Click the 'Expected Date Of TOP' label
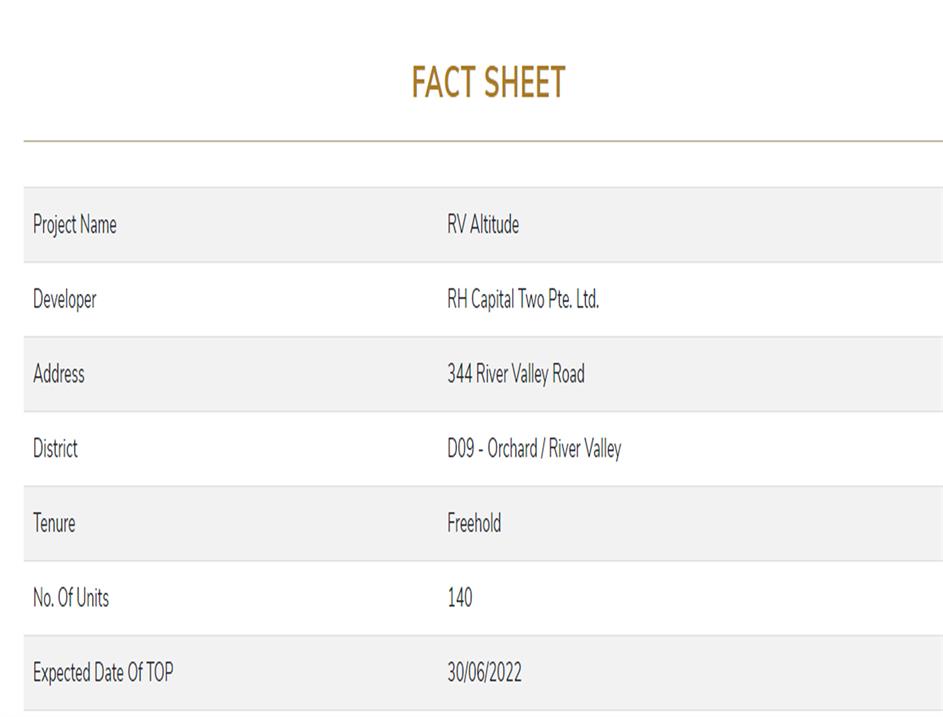 (x=103, y=673)
